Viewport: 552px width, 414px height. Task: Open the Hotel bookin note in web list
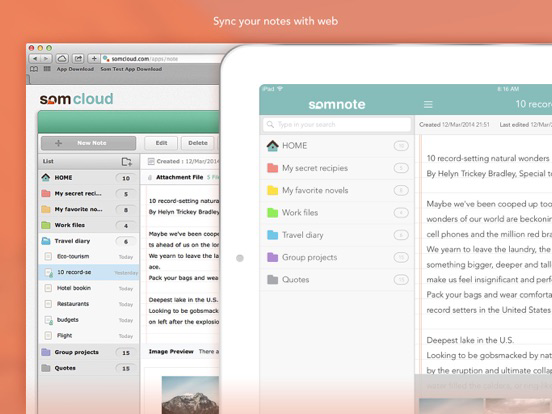coord(89,288)
